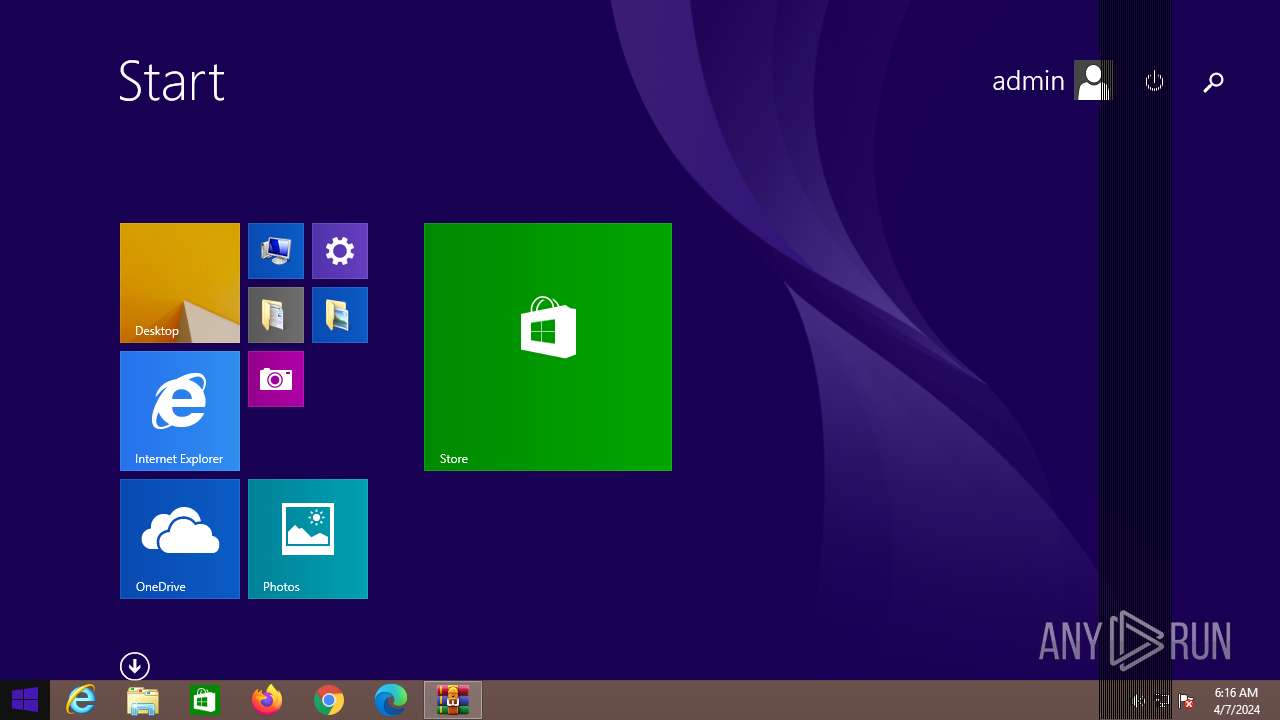
Task: Open the search magnifier
Action: 1213,82
